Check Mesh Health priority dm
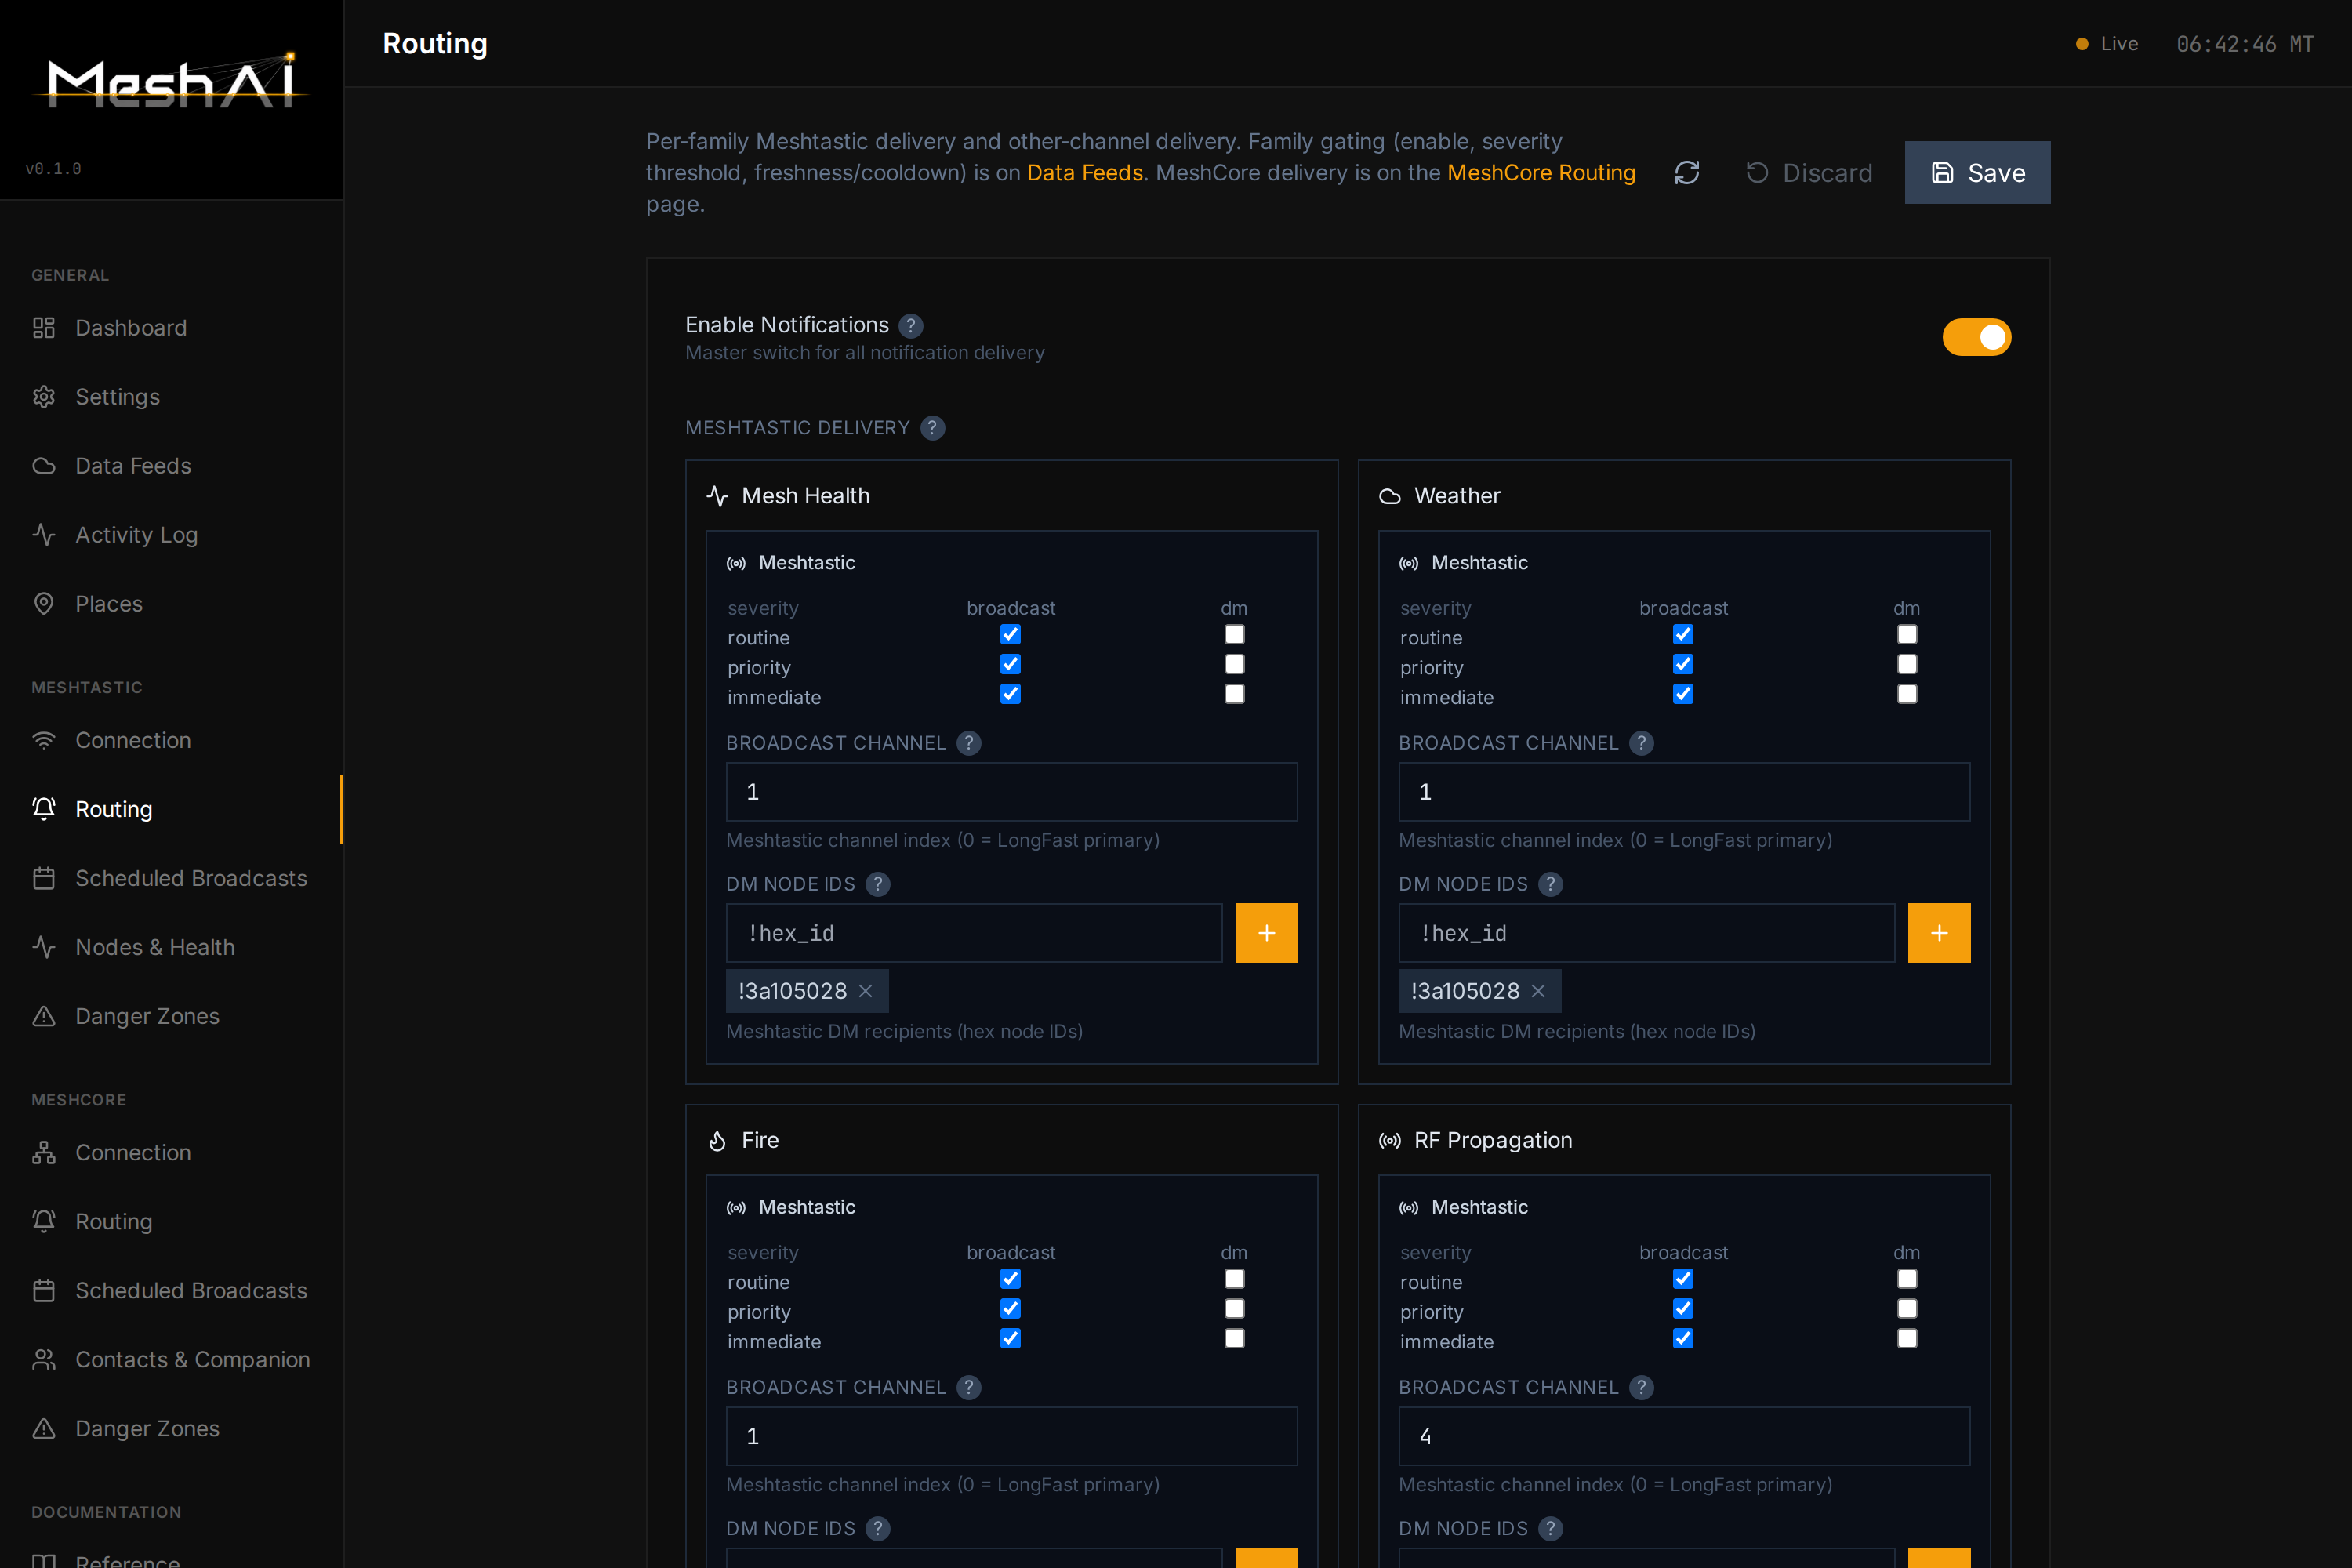 [1234, 665]
